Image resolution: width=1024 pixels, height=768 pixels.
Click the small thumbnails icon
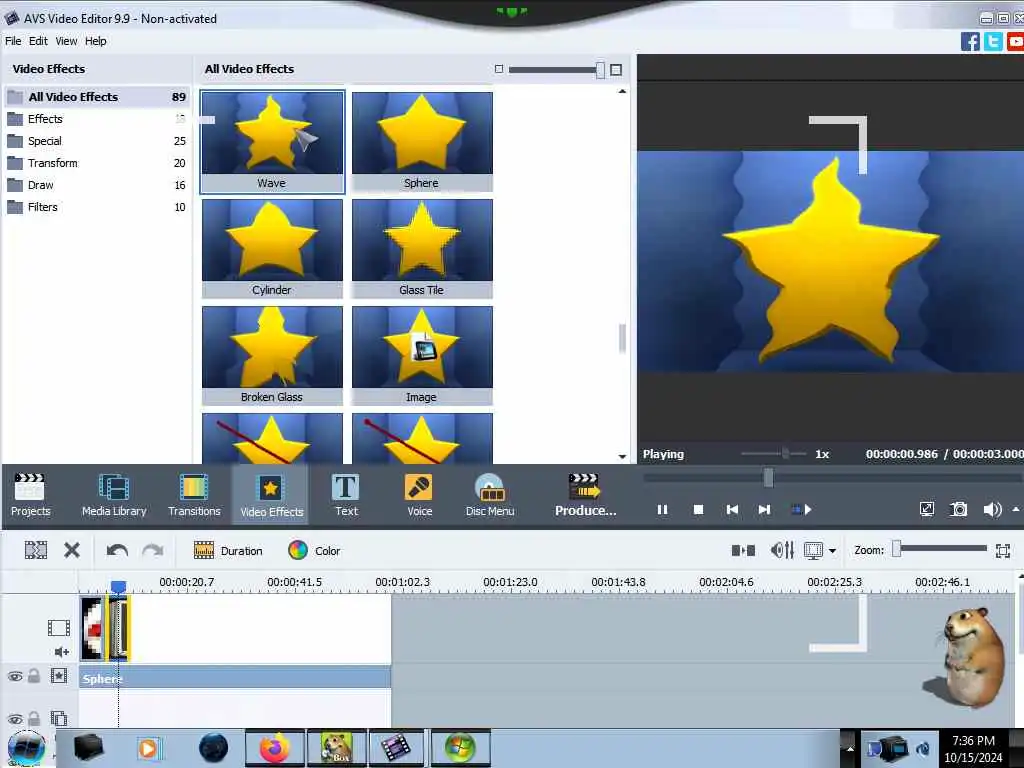499,69
